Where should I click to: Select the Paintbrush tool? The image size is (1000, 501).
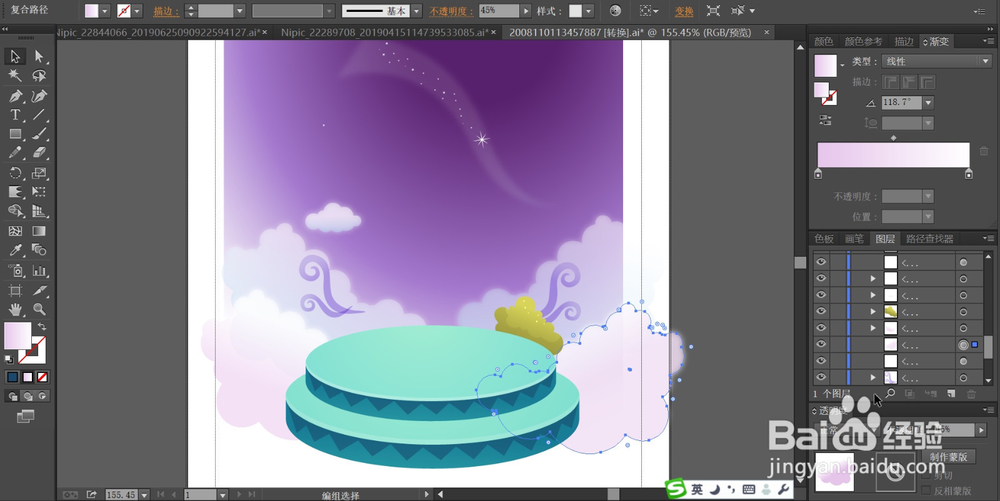[x=39, y=134]
